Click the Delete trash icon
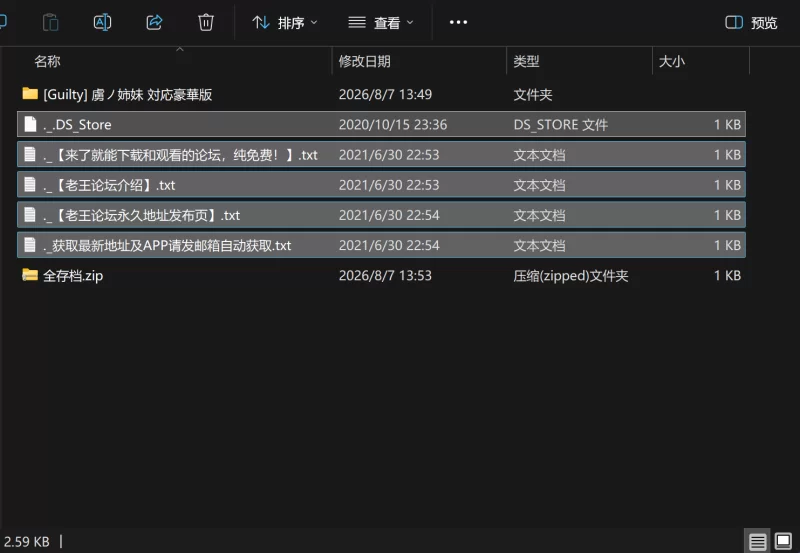 [x=206, y=22]
